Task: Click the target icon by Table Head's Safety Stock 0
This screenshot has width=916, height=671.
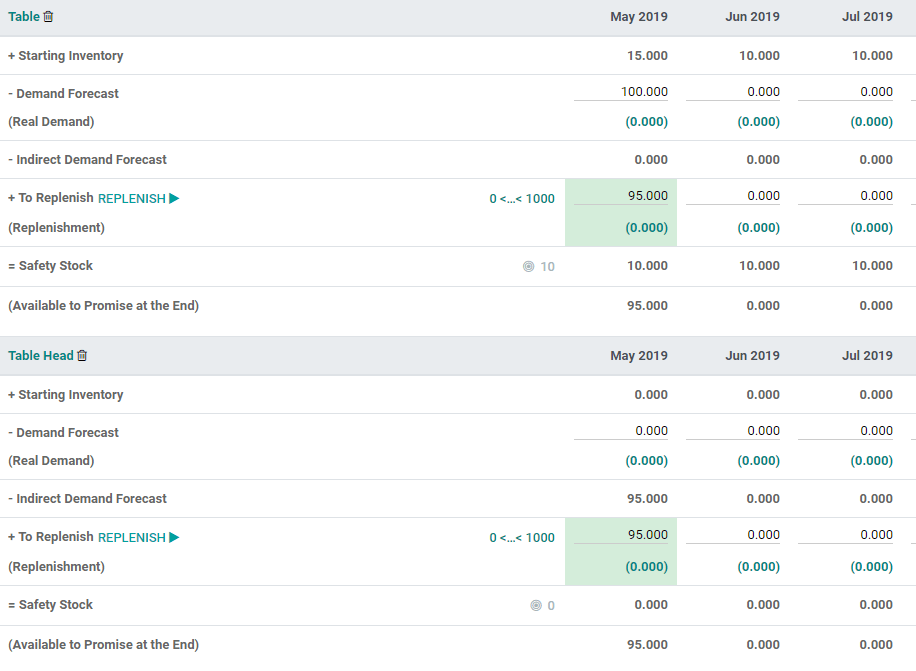Action: point(536,606)
